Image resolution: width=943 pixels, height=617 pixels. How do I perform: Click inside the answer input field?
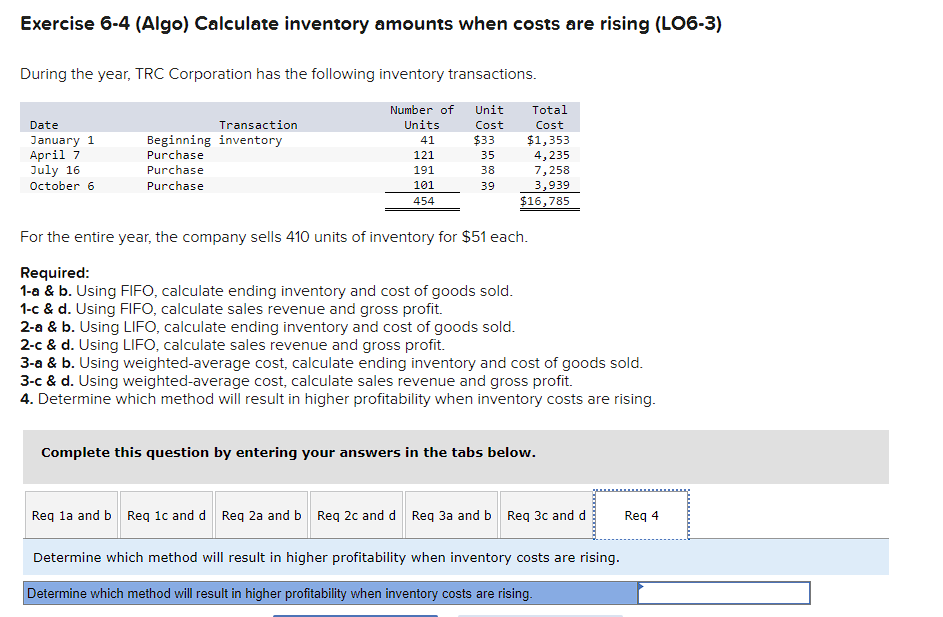tap(725, 592)
